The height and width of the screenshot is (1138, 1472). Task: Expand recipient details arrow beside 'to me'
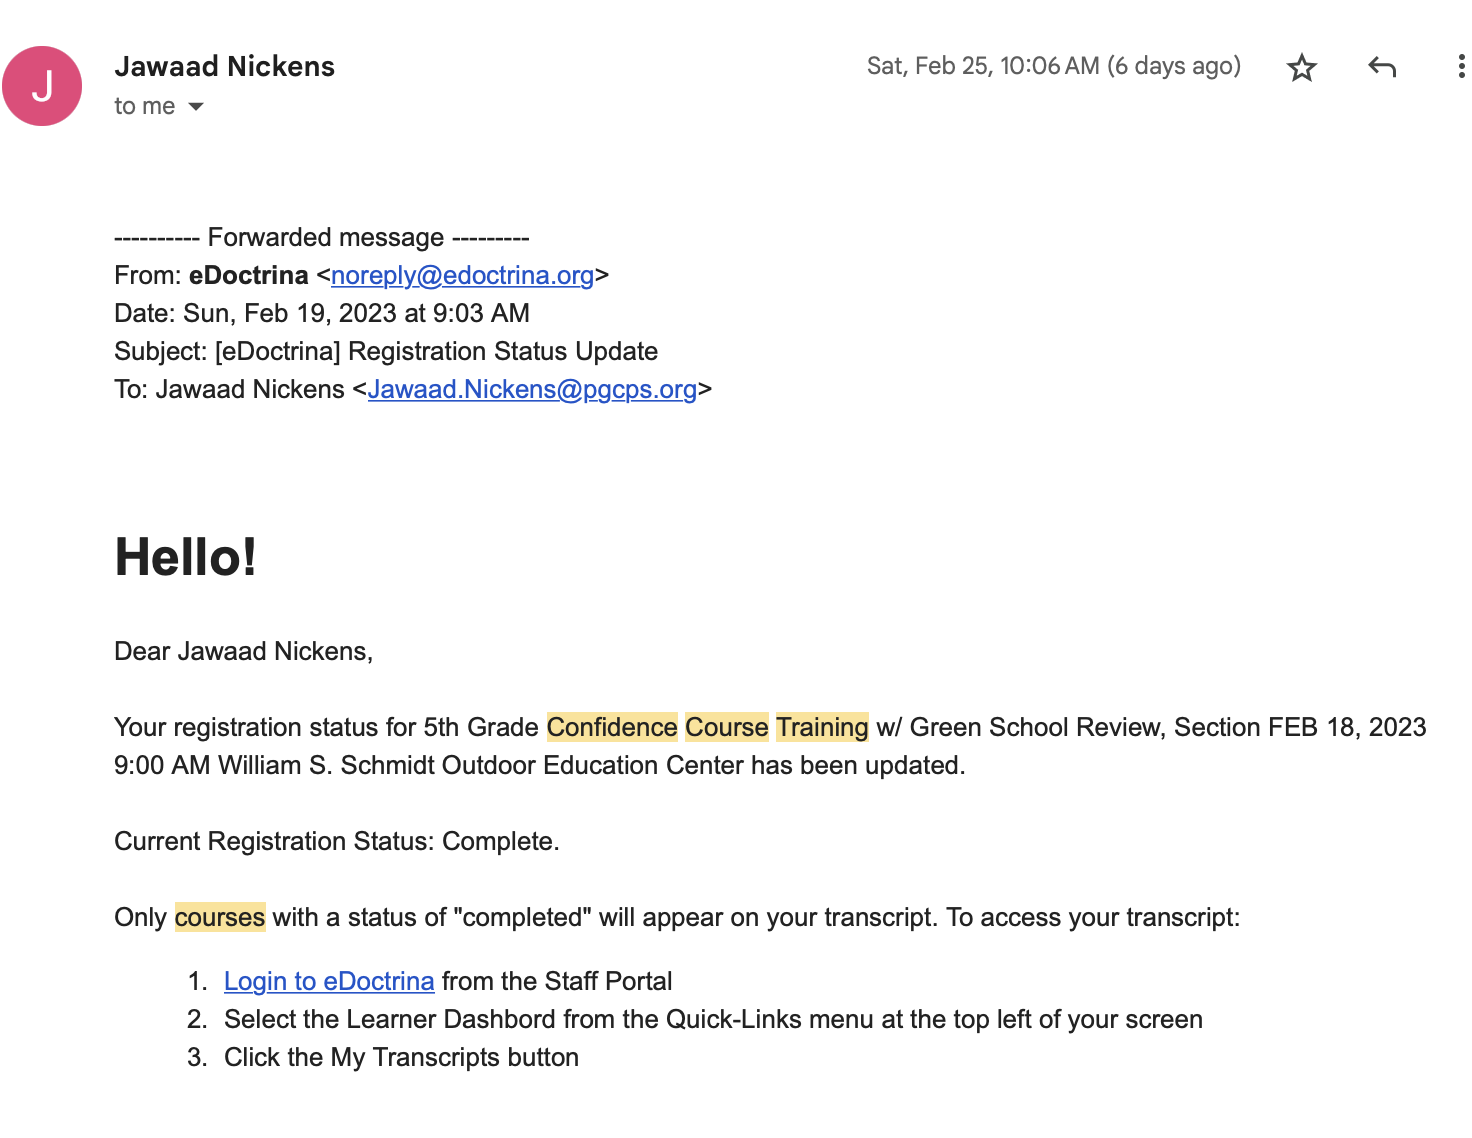[x=196, y=107]
